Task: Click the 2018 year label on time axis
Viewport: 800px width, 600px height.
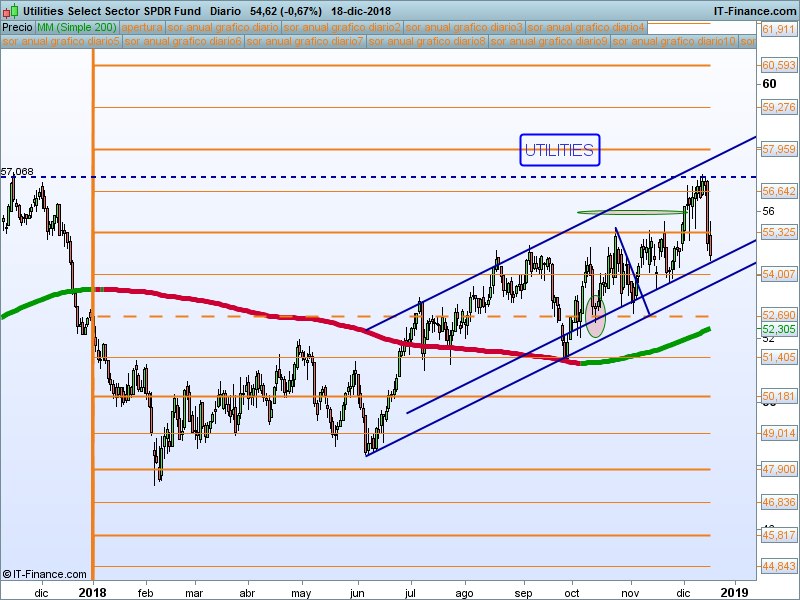Action: tap(92, 591)
